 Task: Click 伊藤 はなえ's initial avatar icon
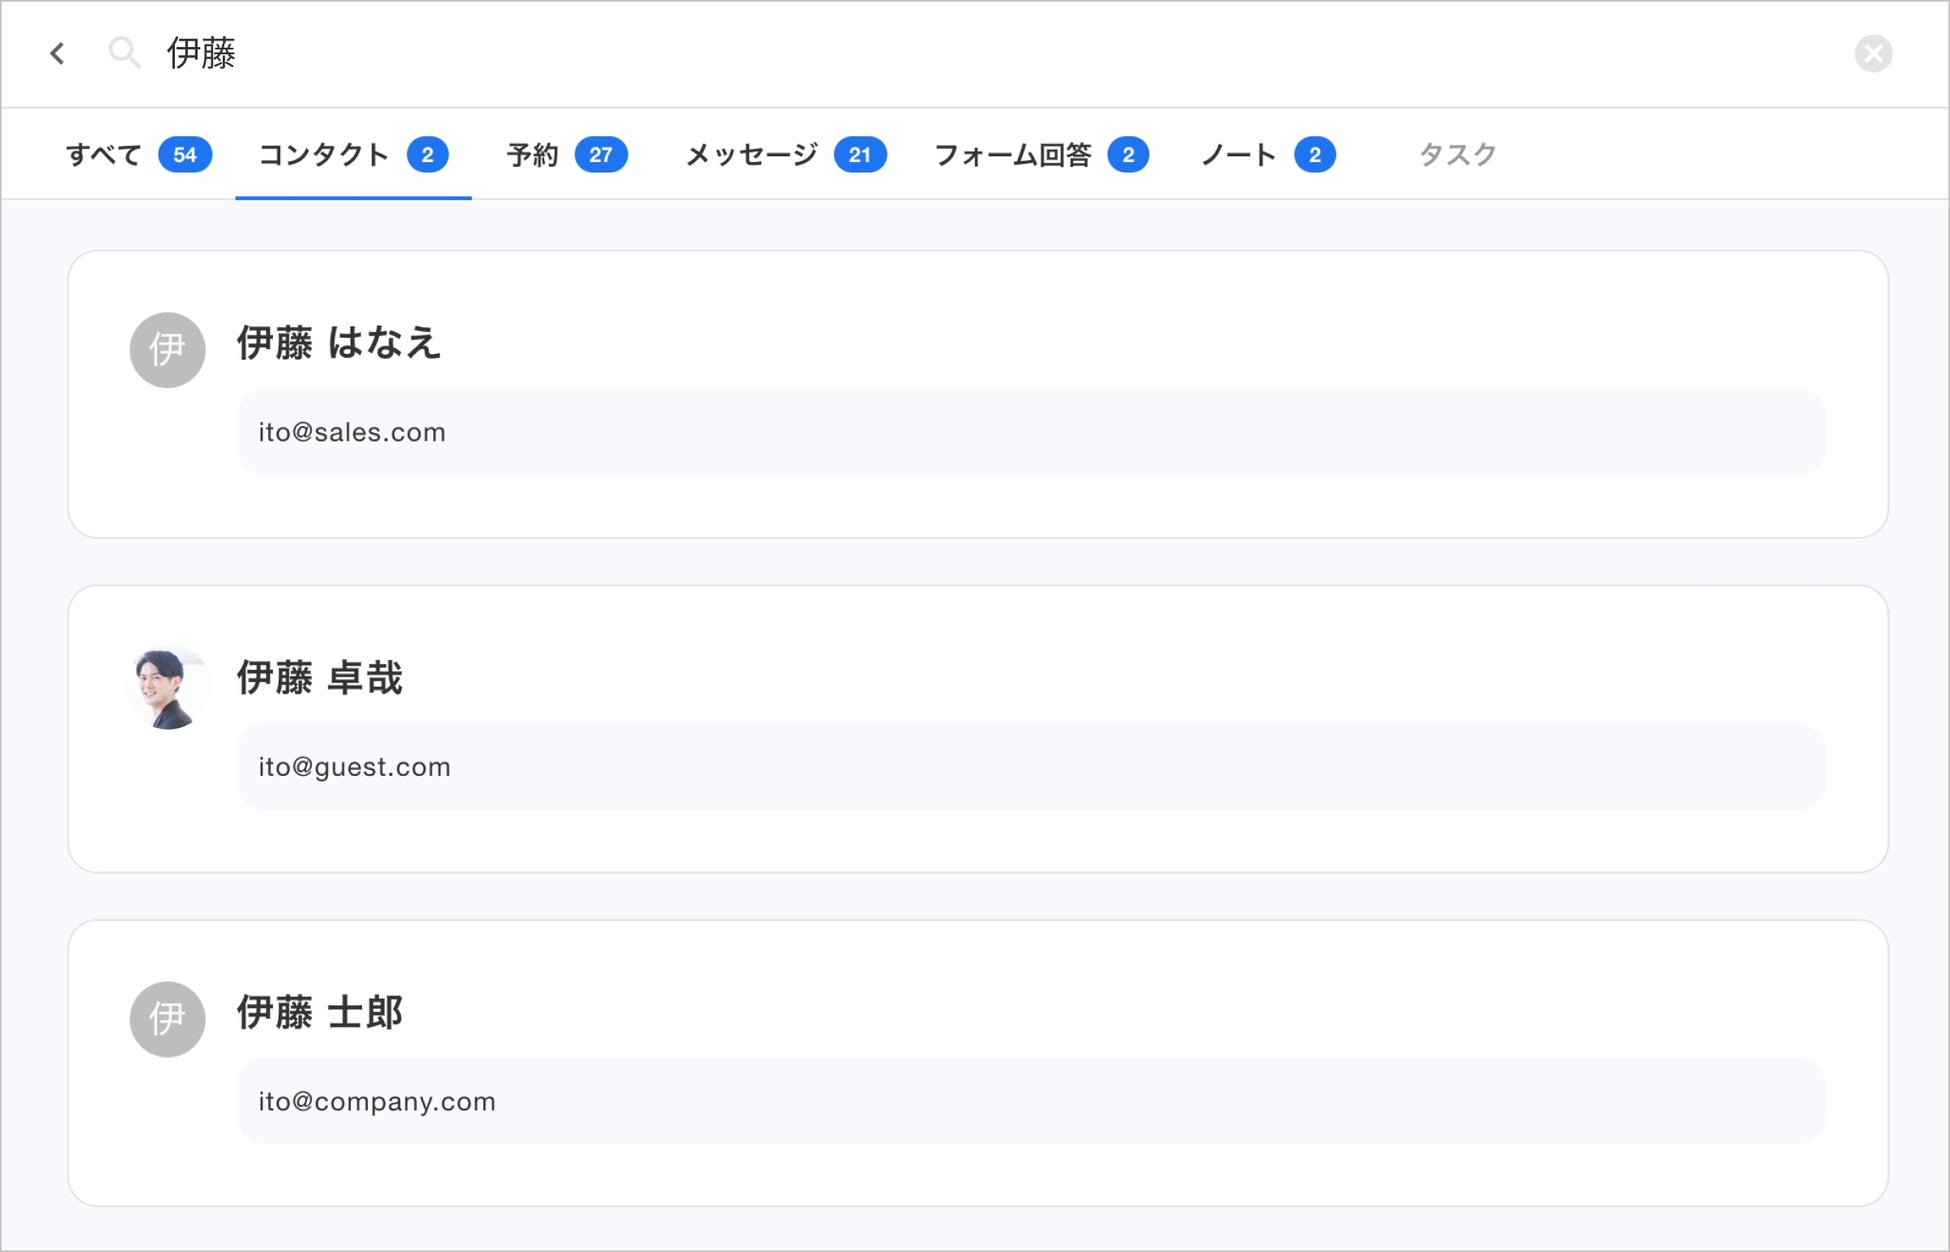tap(166, 350)
